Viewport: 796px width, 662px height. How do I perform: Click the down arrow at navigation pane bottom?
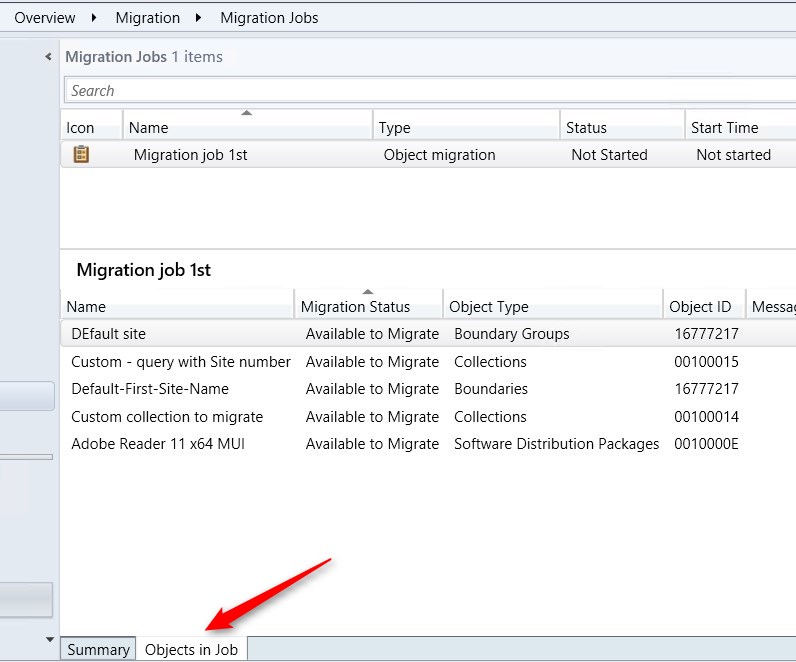[50, 640]
